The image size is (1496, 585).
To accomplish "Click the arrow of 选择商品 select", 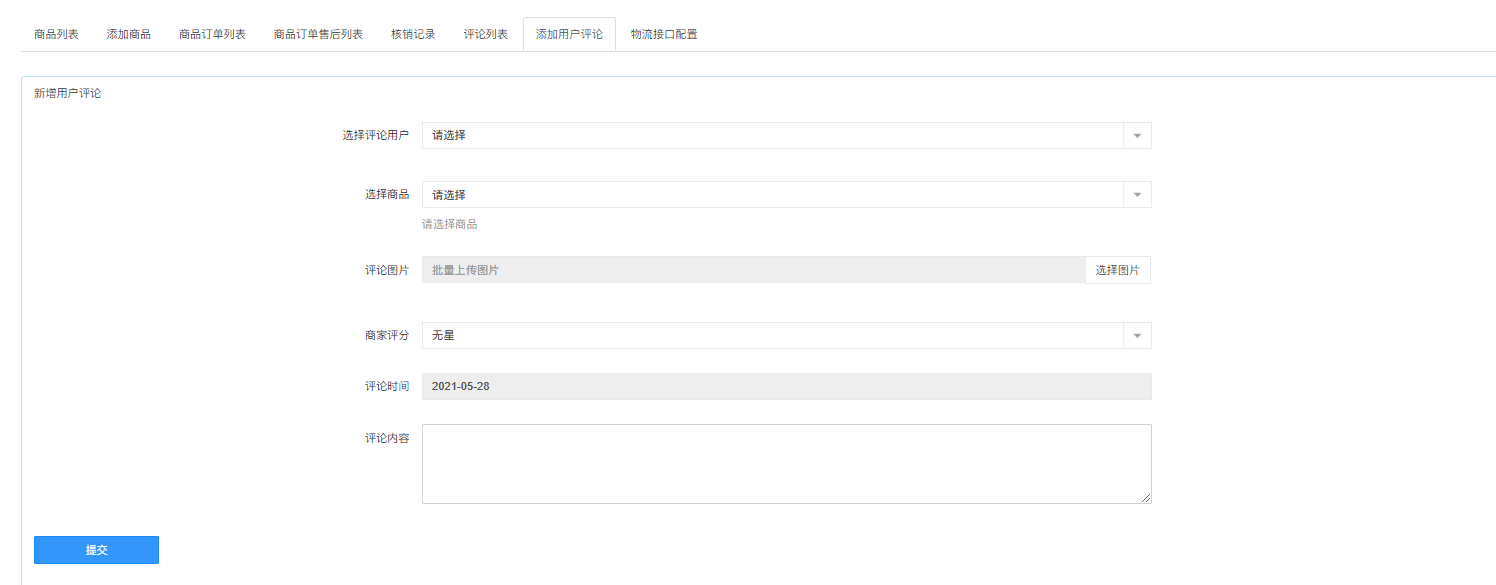I will (1137, 194).
